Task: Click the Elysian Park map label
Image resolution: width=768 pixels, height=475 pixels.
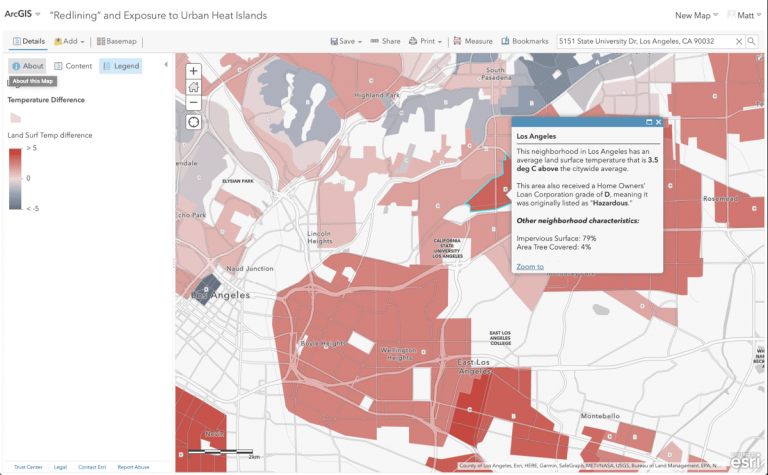Action: [x=238, y=181]
